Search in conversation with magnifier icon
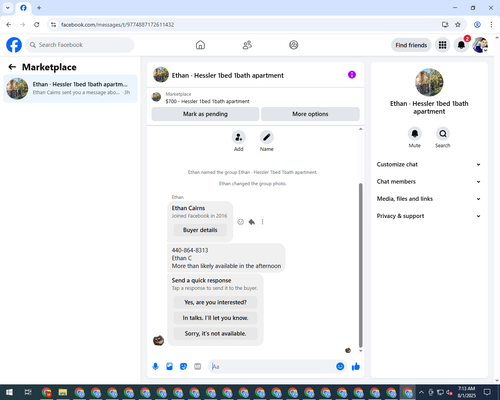Screen dimensions: 500x400 click(x=443, y=134)
